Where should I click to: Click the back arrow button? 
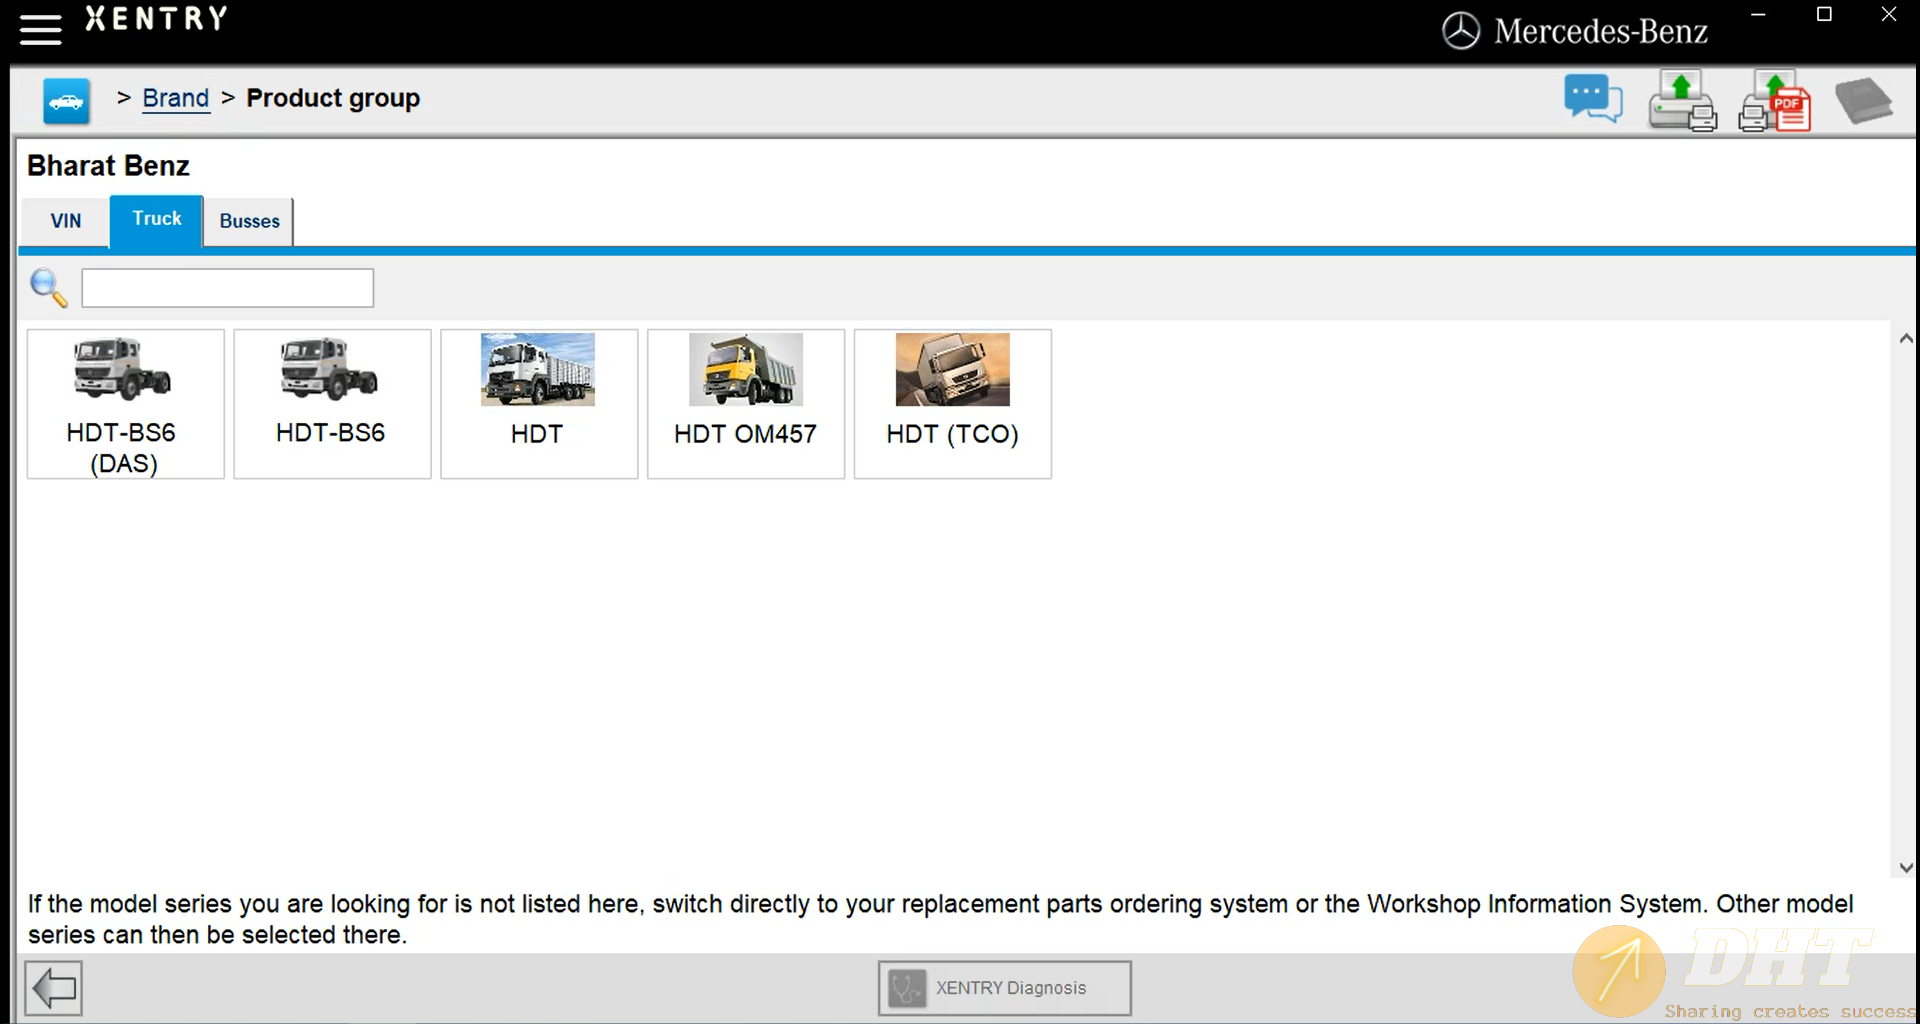pyautogui.click(x=53, y=989)
